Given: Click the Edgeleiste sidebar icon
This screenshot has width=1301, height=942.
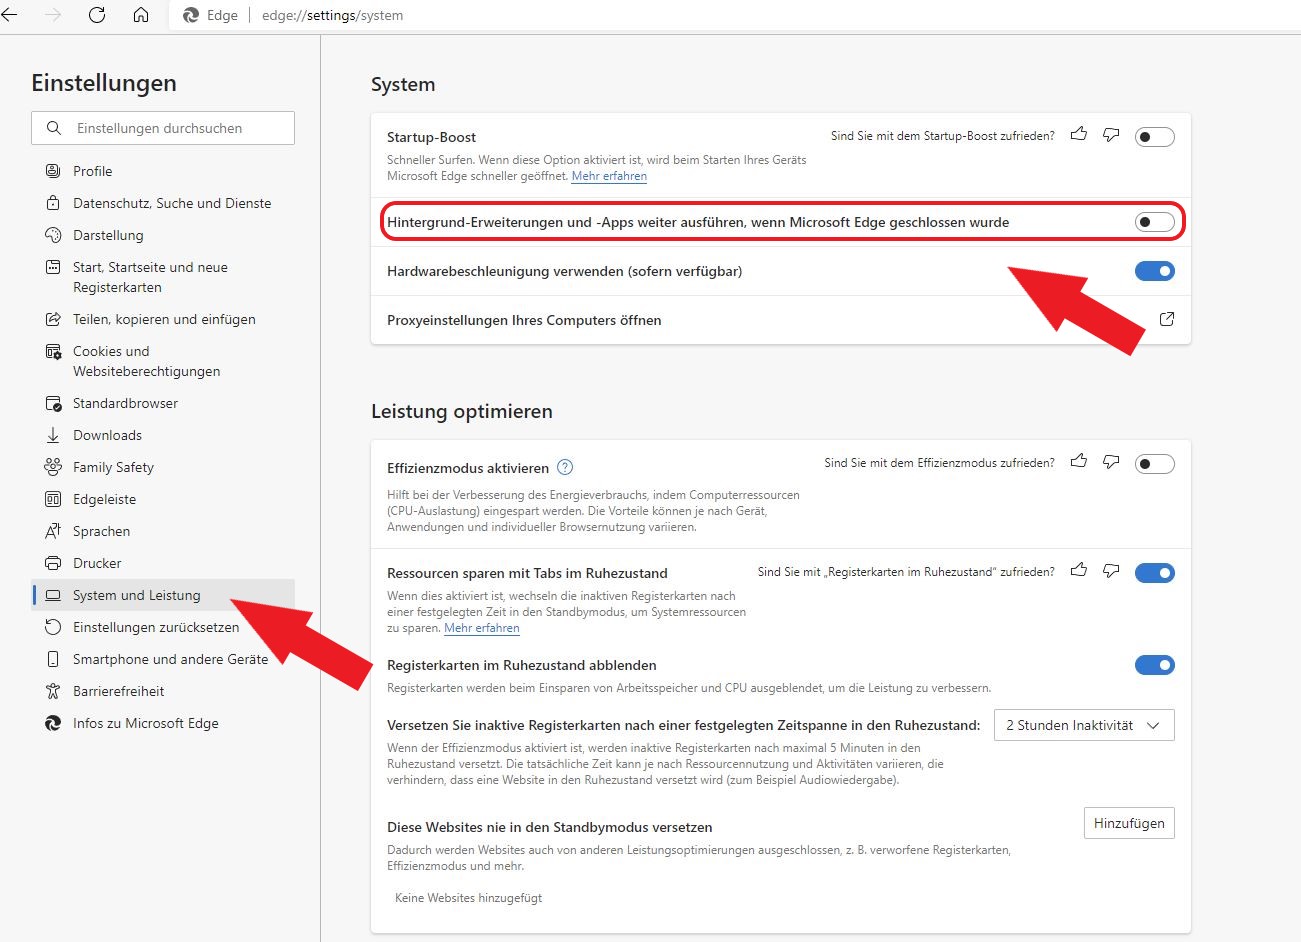Looking at the screenshot, I should click(53, 499).
